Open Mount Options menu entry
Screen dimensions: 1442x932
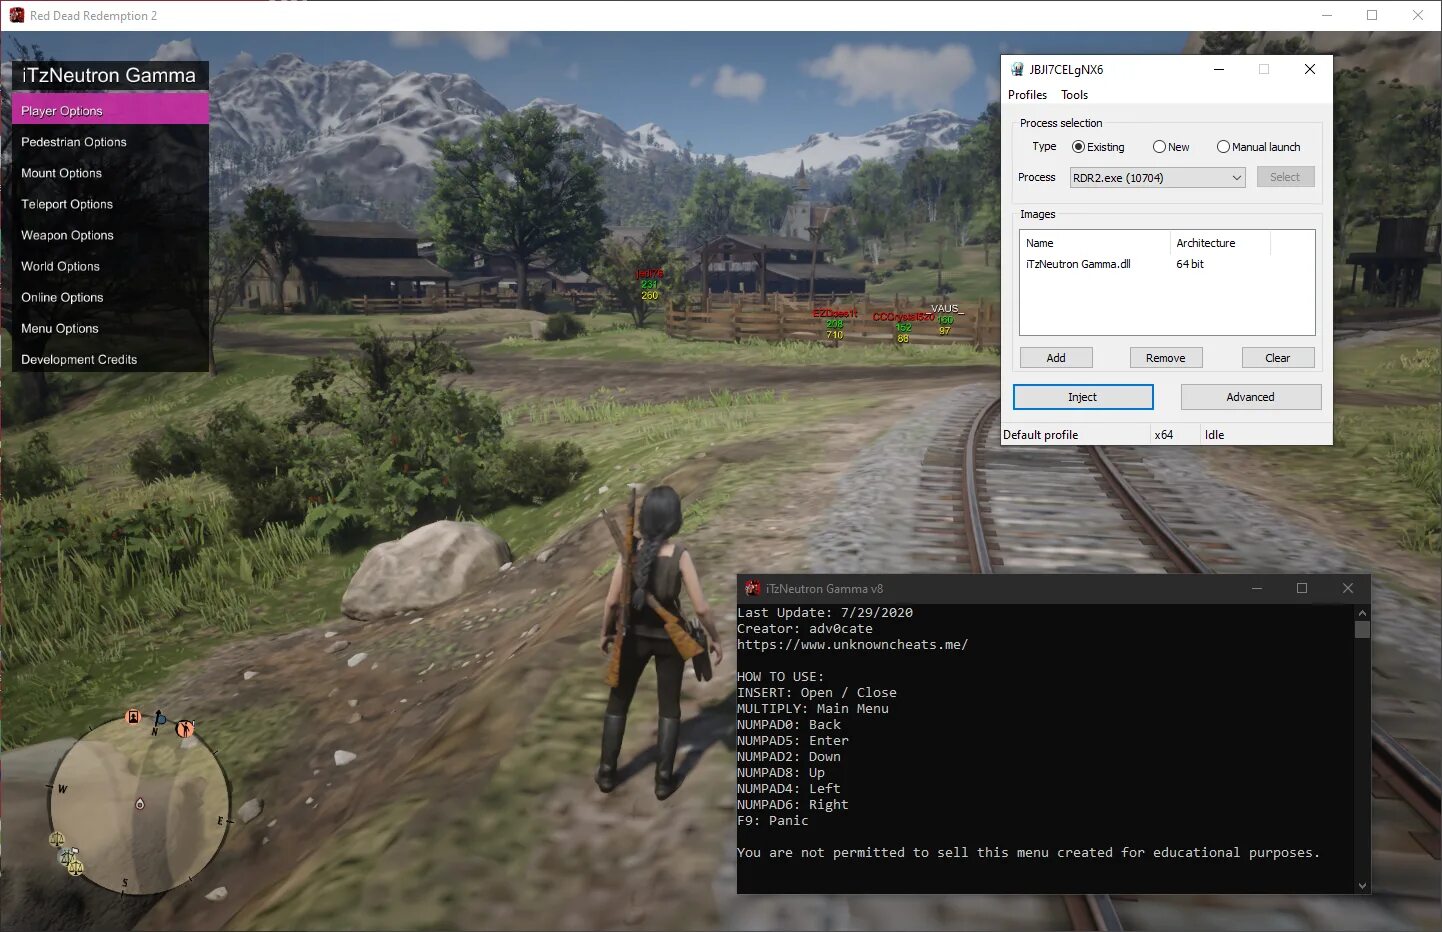click(110, 172)
